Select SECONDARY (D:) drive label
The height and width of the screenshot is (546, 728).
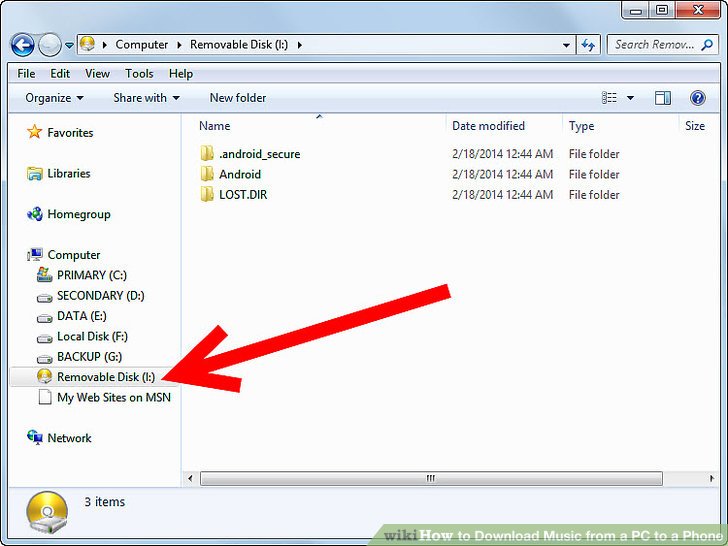100,296
